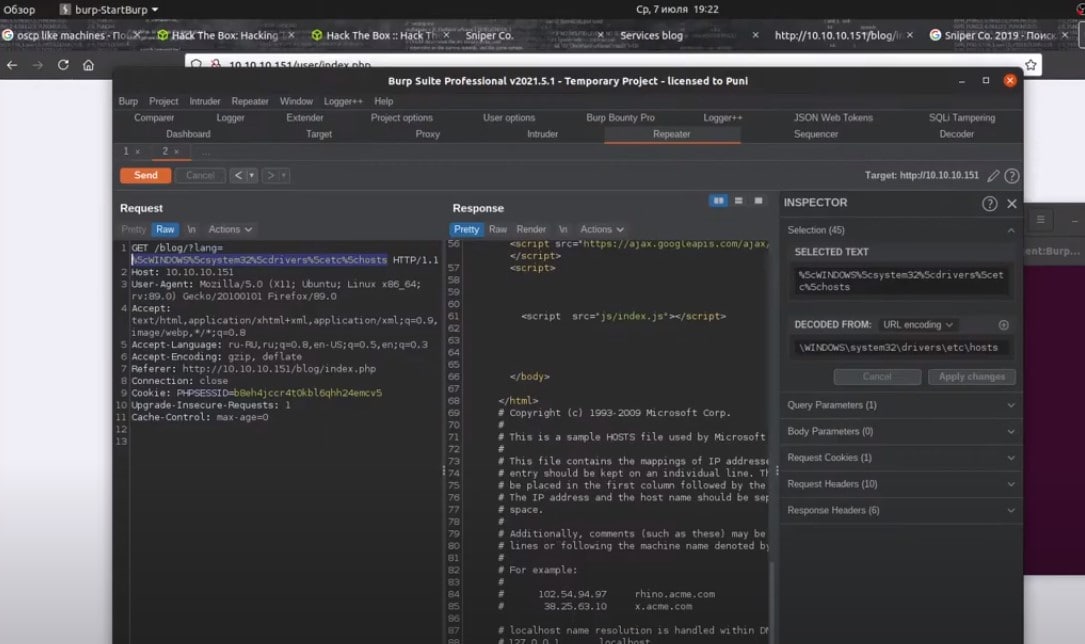The image size is (1085, 644).
Task: Click the Inspector help icon
Action: [x=989, y=203]
